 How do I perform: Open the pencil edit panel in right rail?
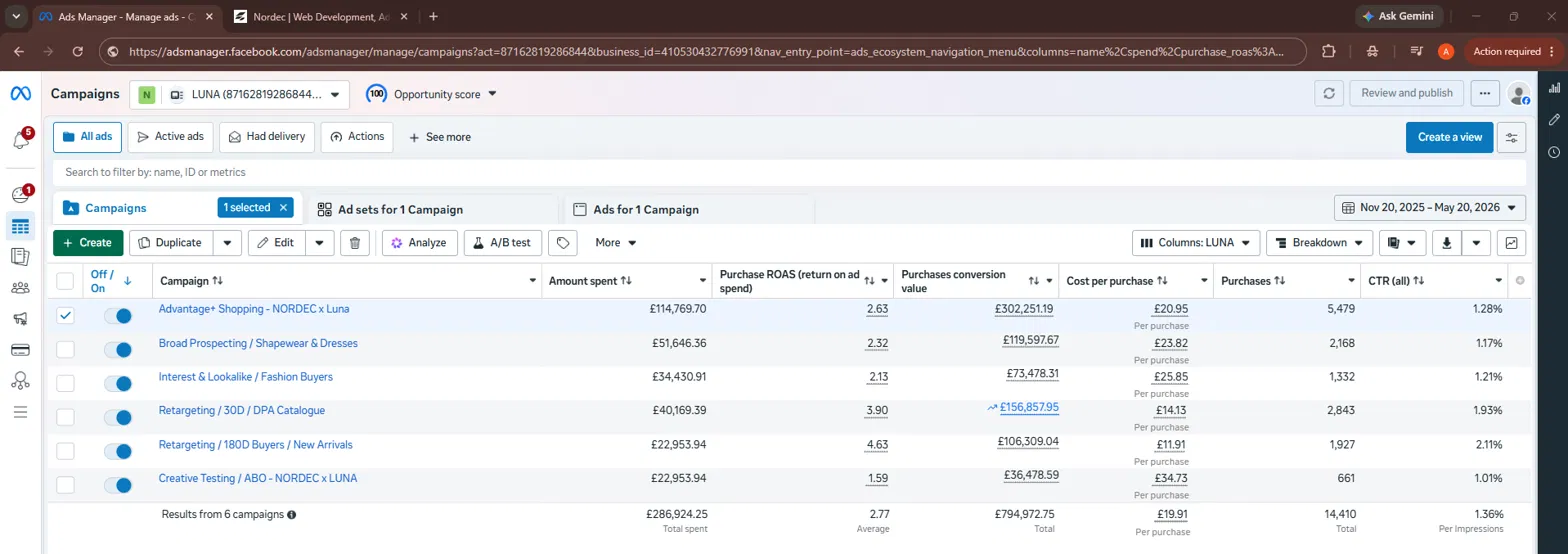[1553, 120]
